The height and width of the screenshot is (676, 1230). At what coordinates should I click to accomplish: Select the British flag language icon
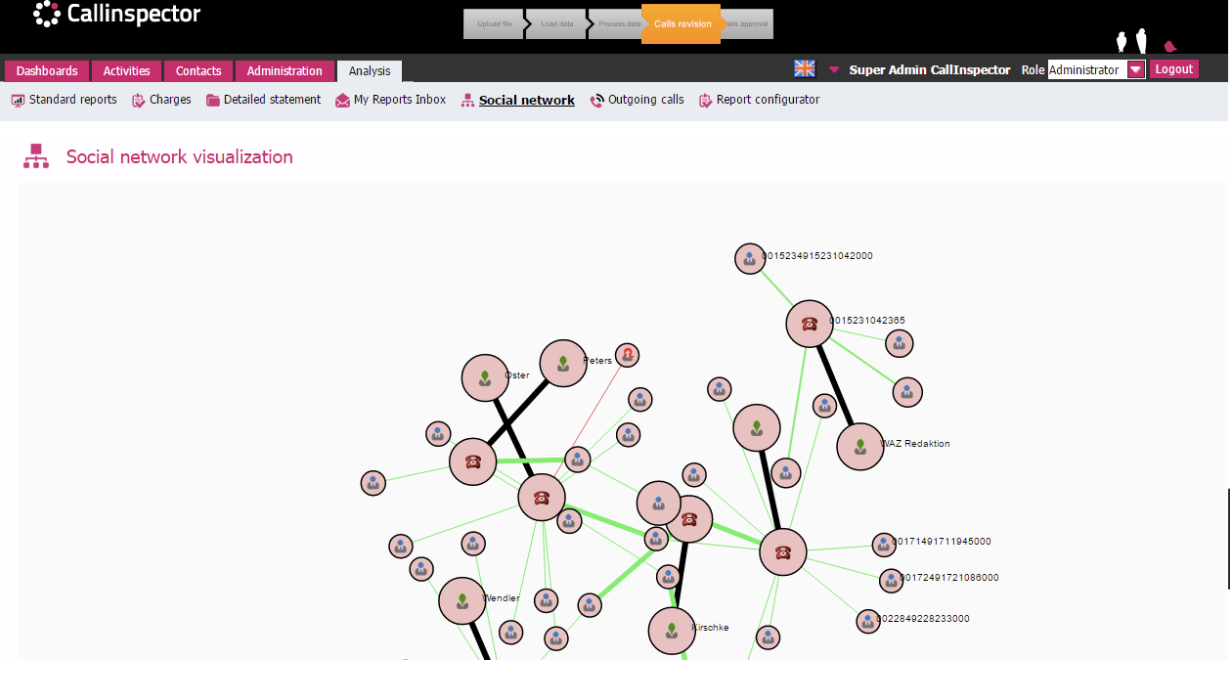point(804,68)
